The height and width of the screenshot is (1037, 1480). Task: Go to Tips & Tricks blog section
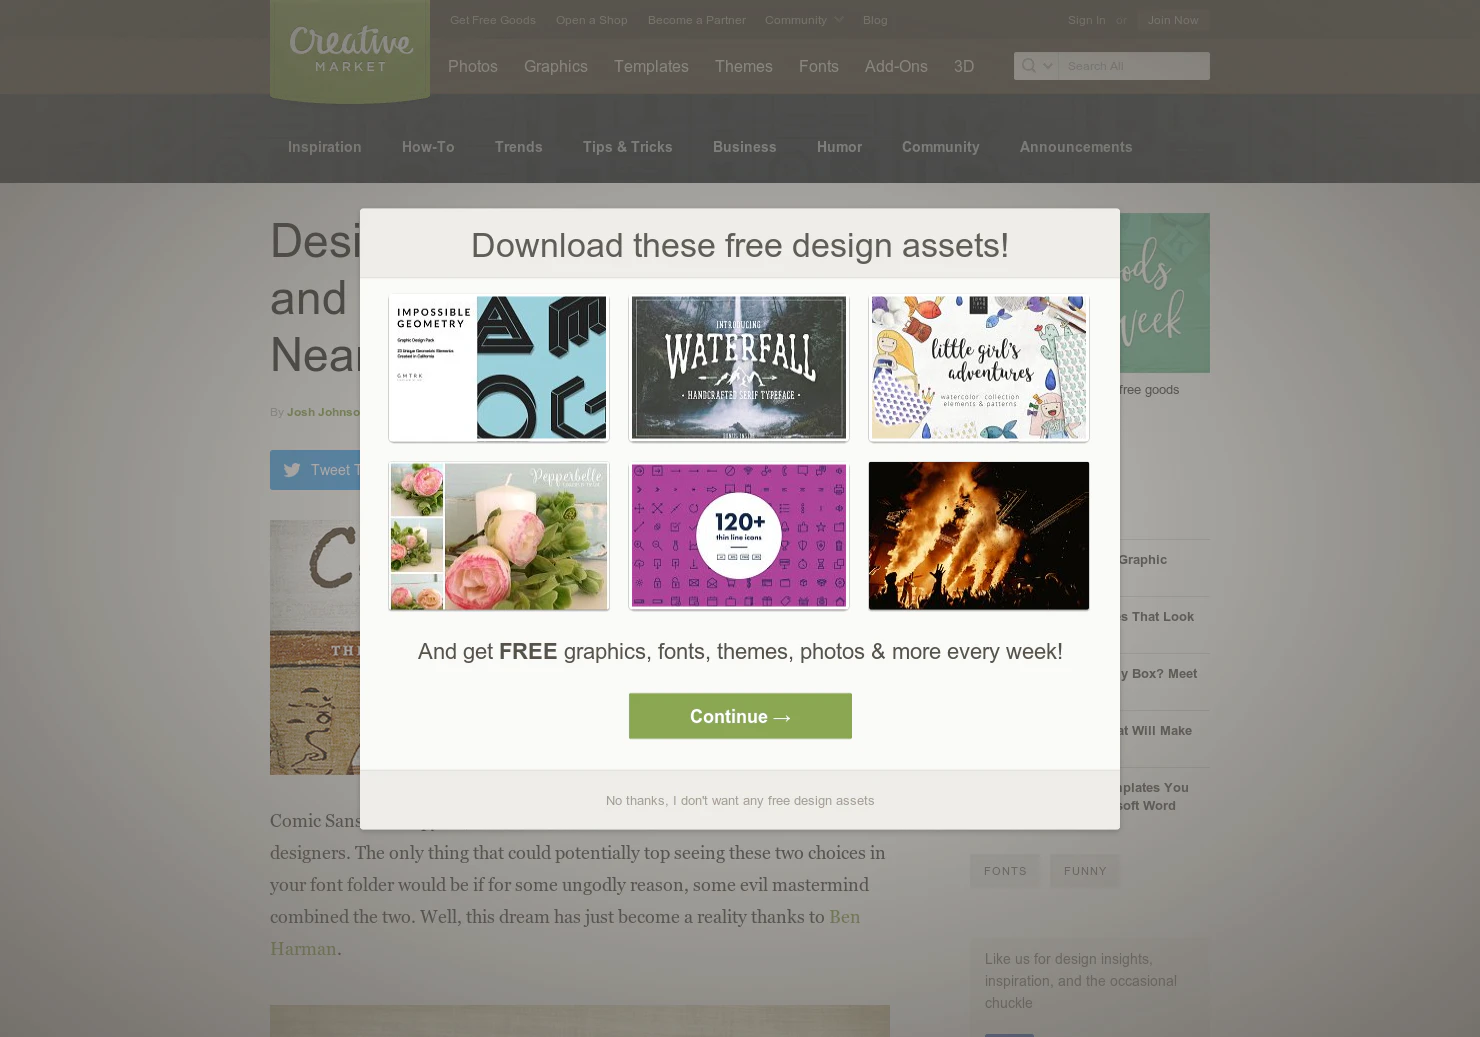tap(627, 147)
